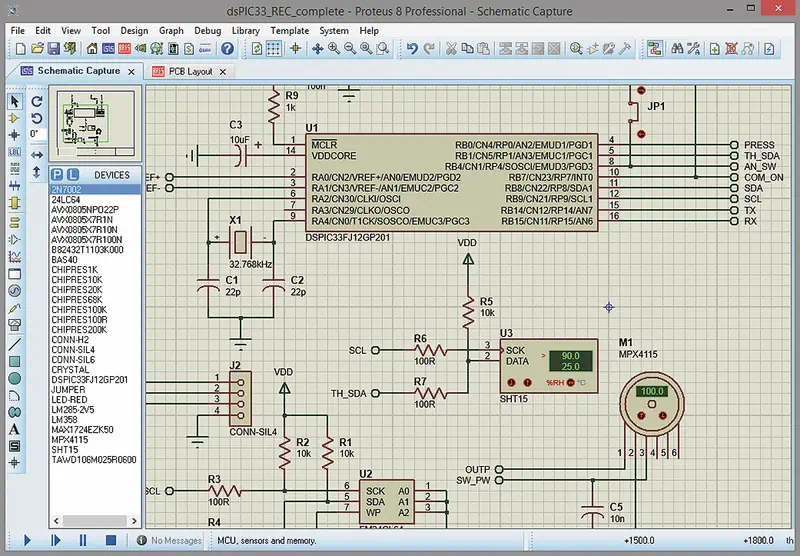The width and height of the screenshot is (800, 556).
Task: Open the Library menu
Action: pos(245,31)
